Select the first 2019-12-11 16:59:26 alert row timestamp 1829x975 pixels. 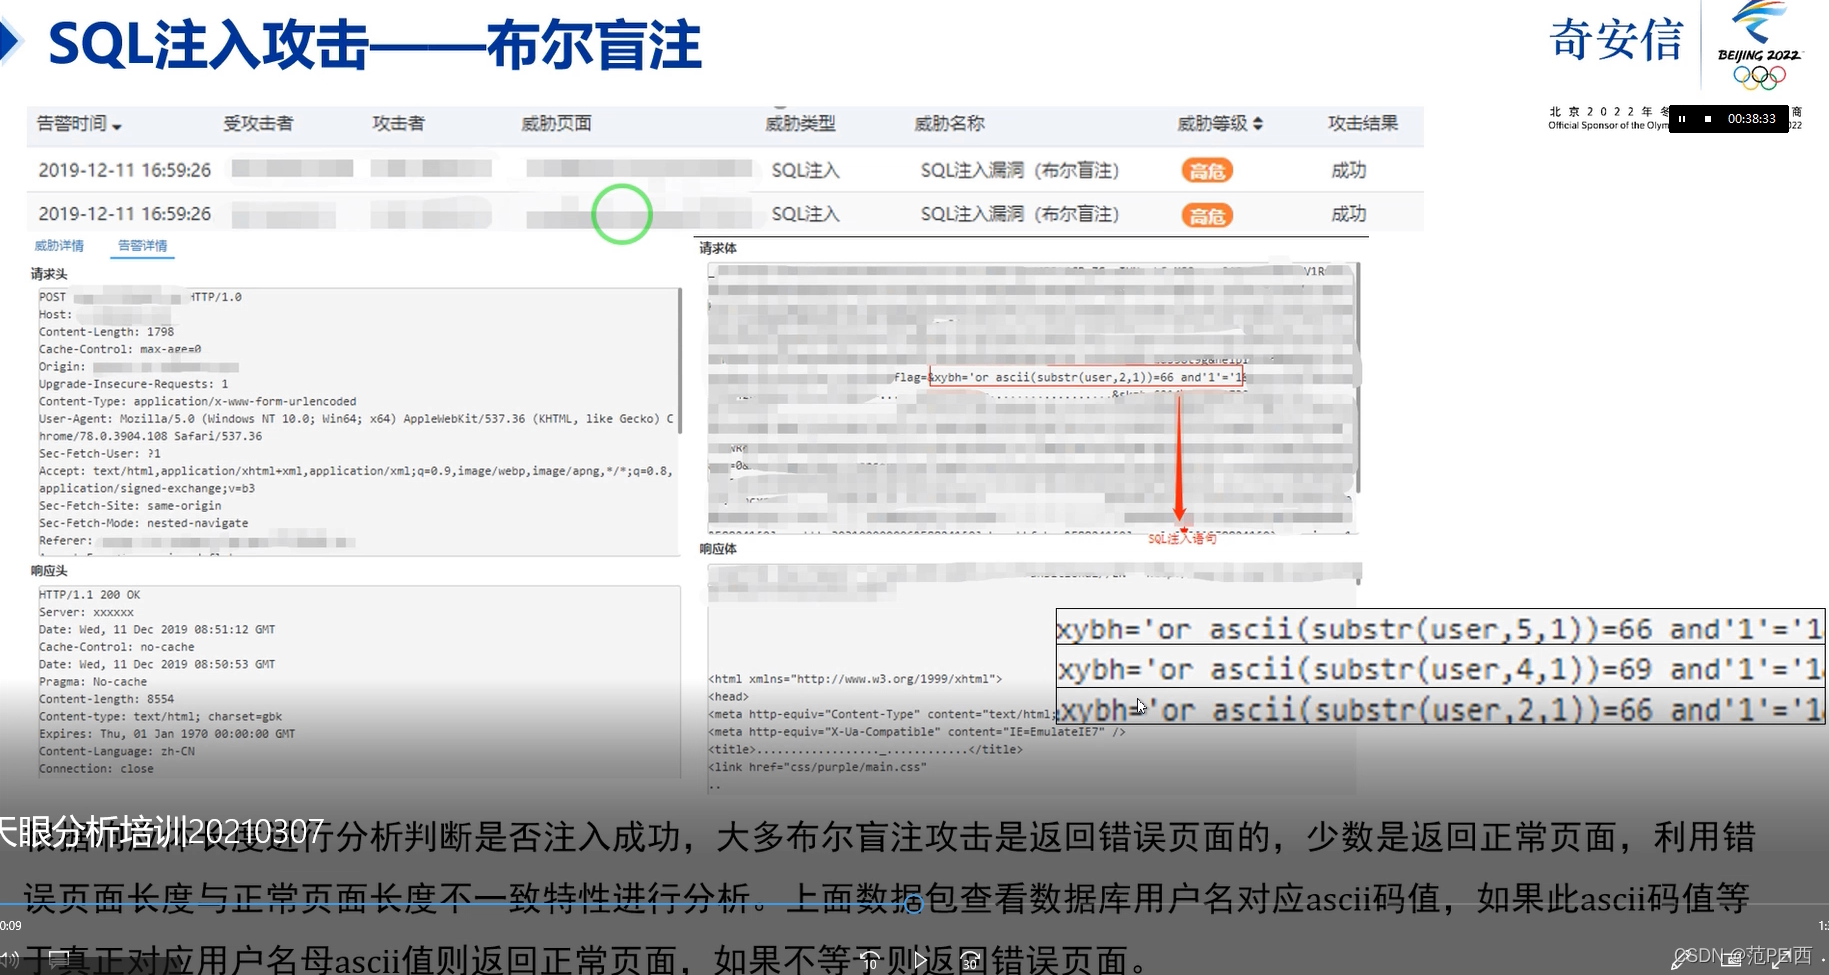(x=125, y=171)
